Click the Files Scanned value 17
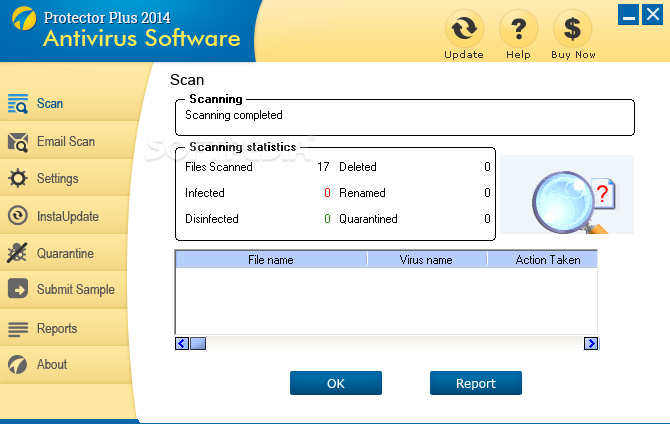The height and width of the screenshot is (424, 670). (323, 167)
